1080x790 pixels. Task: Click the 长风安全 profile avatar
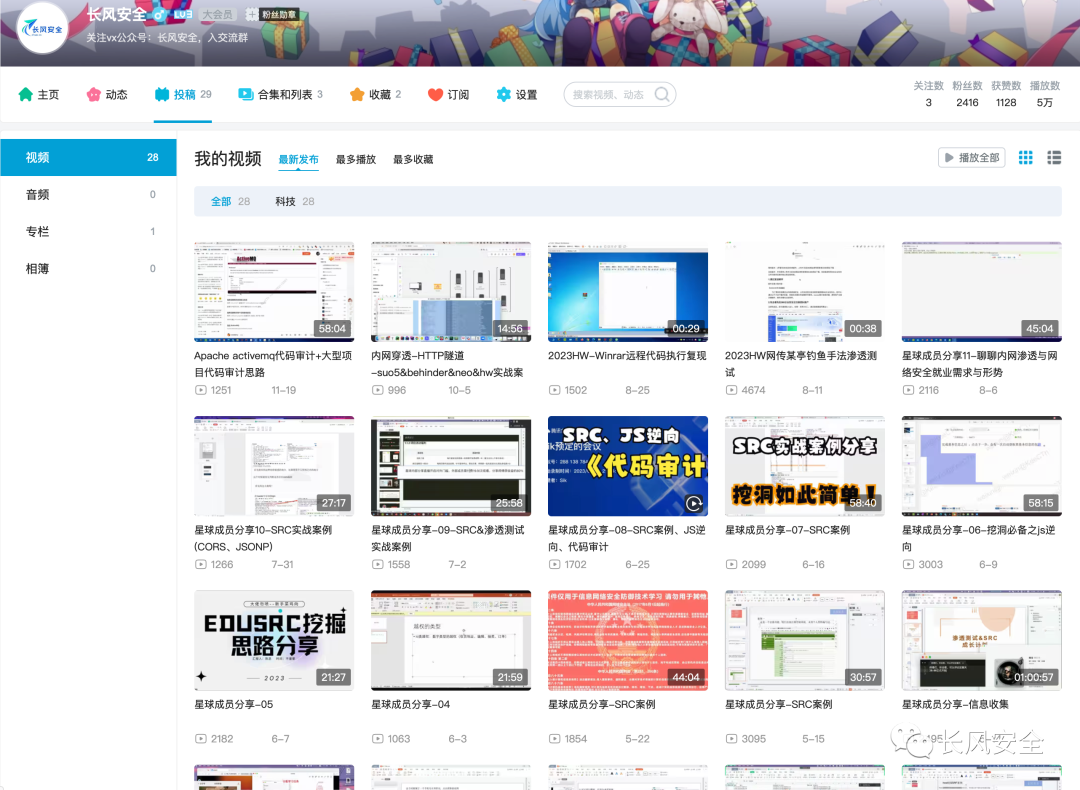pyautogui.click(x=42, y=28)
